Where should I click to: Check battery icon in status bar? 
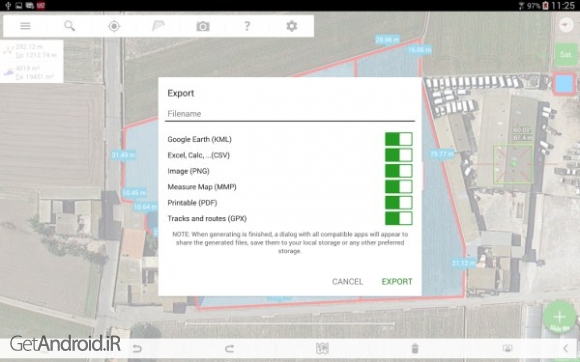click(546, 6)
